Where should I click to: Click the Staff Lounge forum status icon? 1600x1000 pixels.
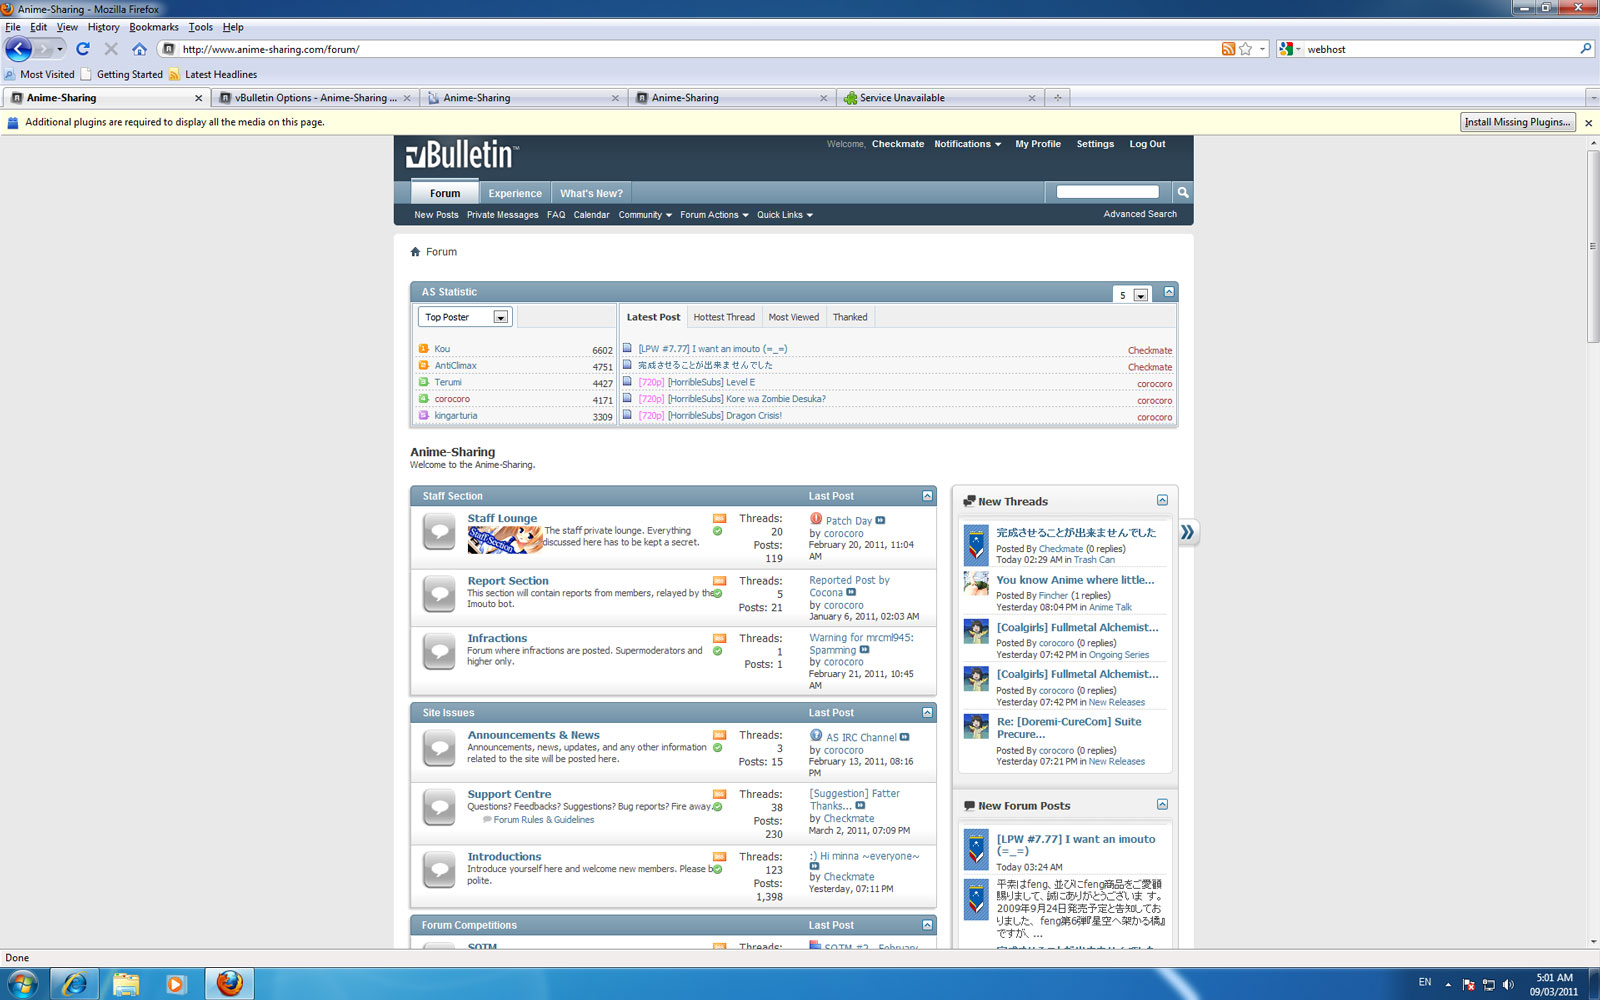click(x=439, y=532)
